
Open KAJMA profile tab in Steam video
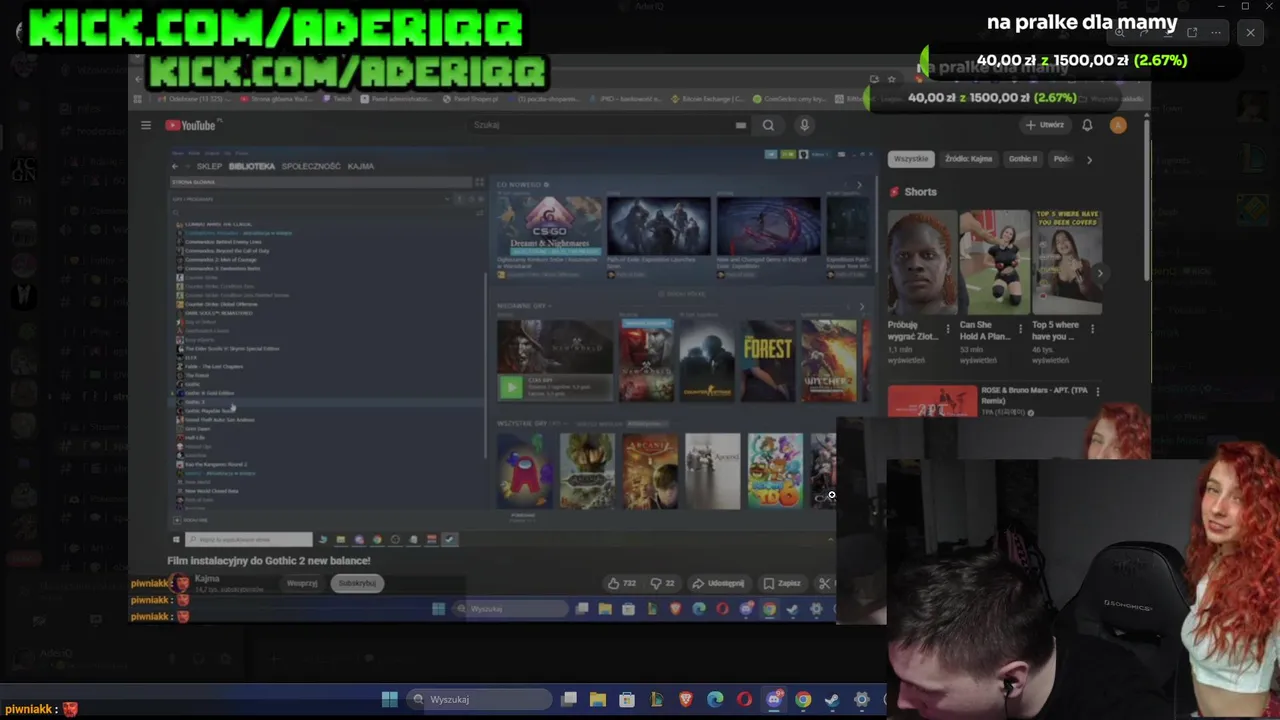click(x=361, y=166)
